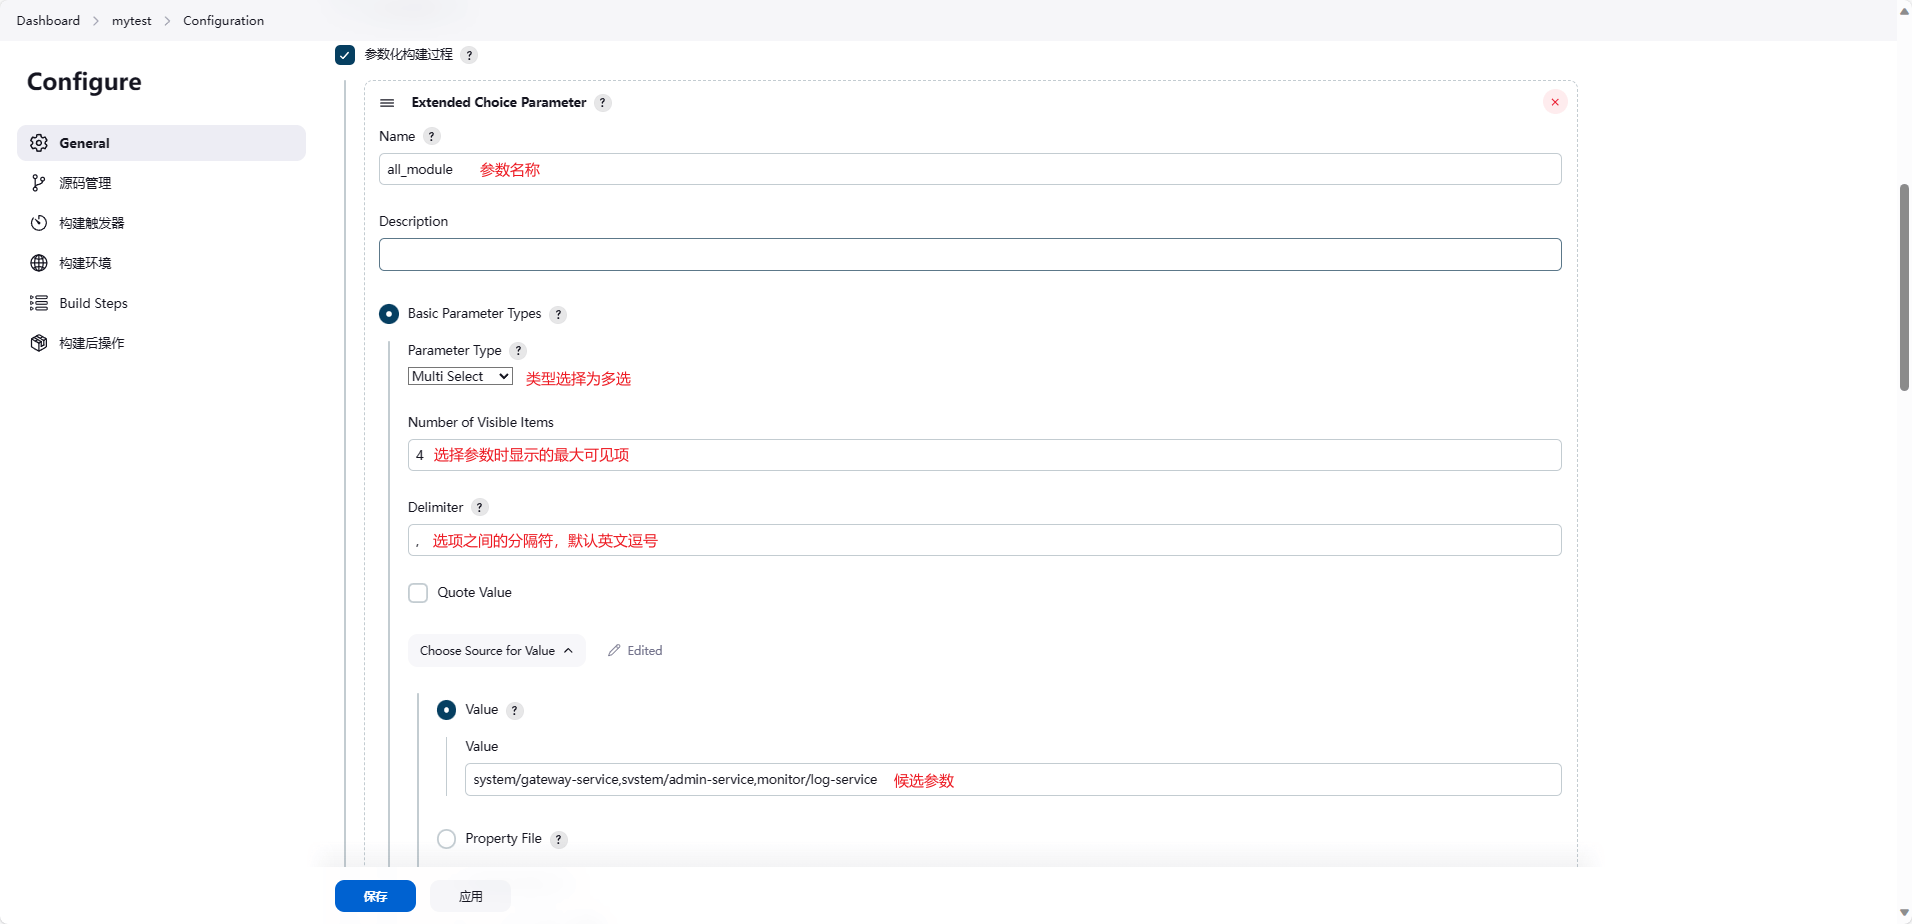Collapse the Choose Source for Value section

point(496,651)
